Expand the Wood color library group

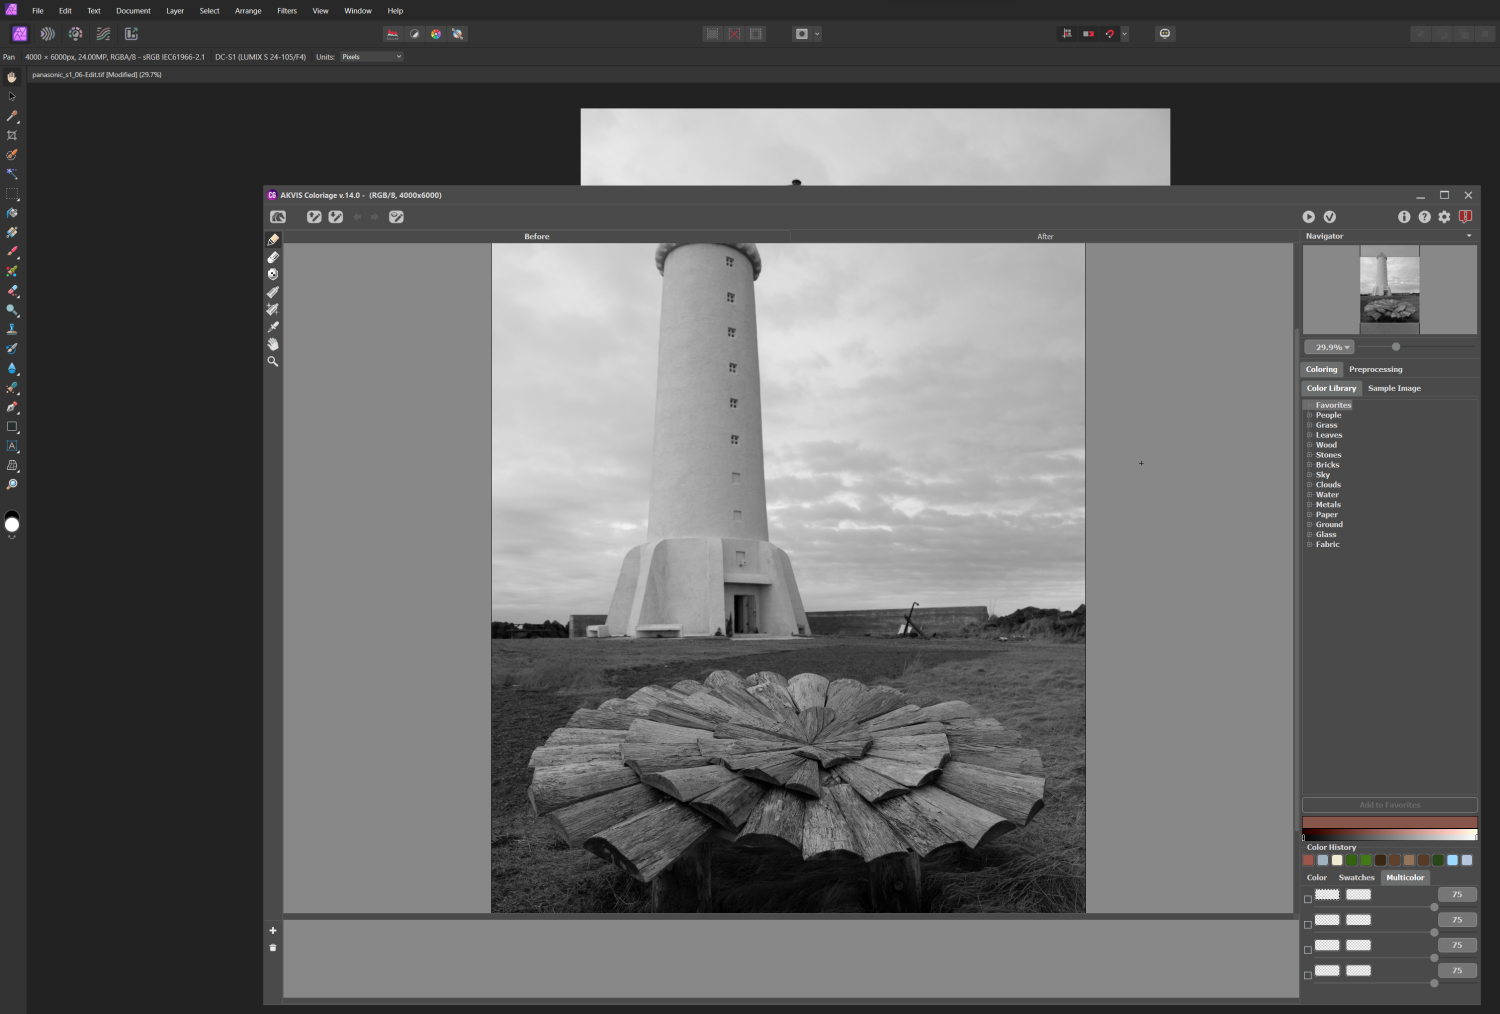click(x=1309, y=445)
